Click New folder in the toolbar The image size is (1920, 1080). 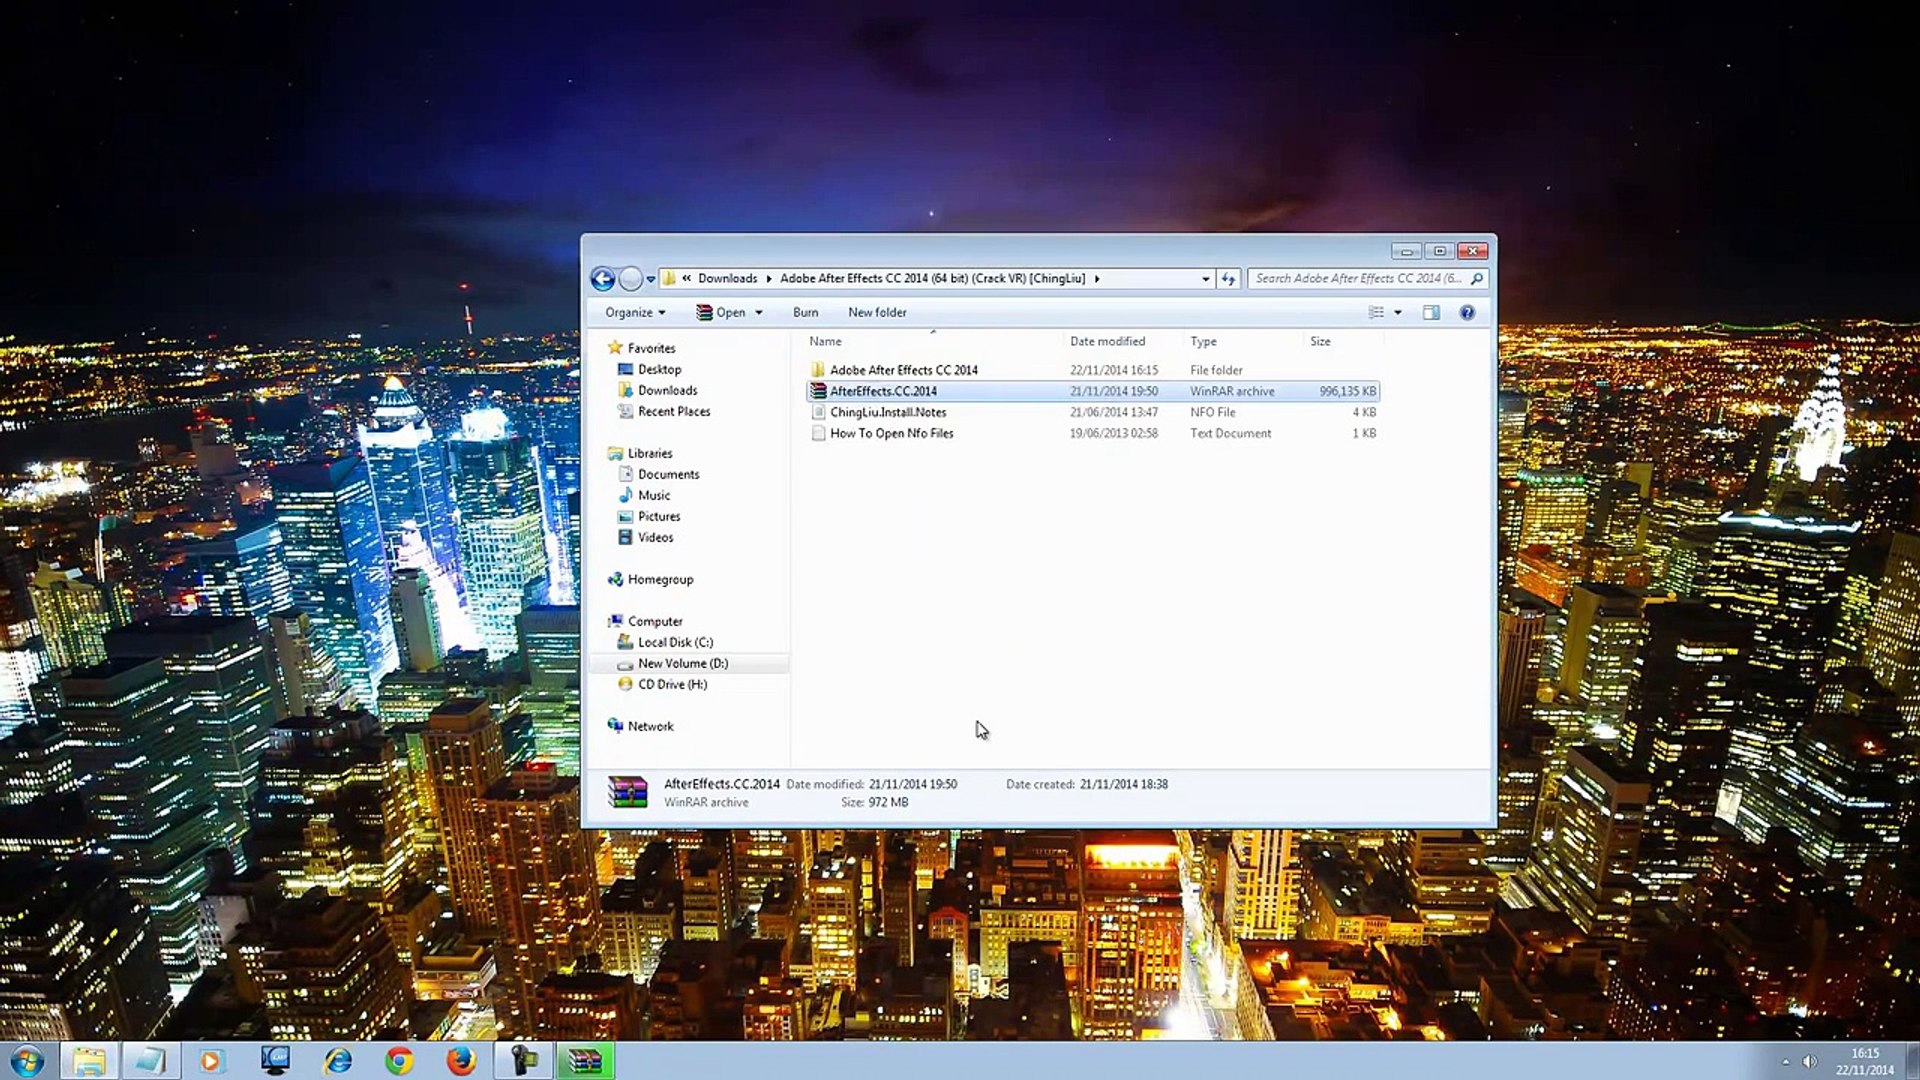[877, 313]
